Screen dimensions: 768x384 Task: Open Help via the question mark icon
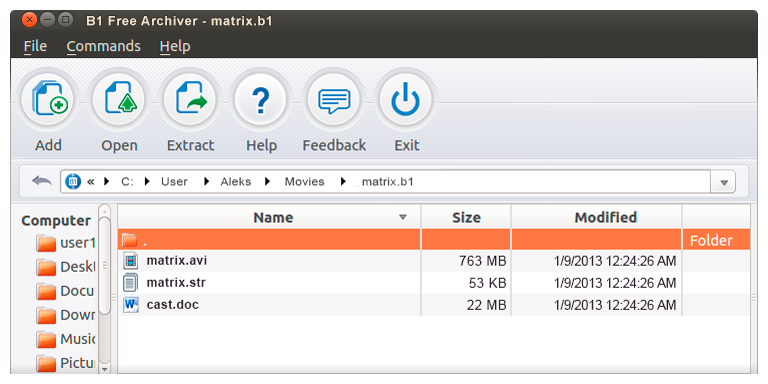pos(261,100)
